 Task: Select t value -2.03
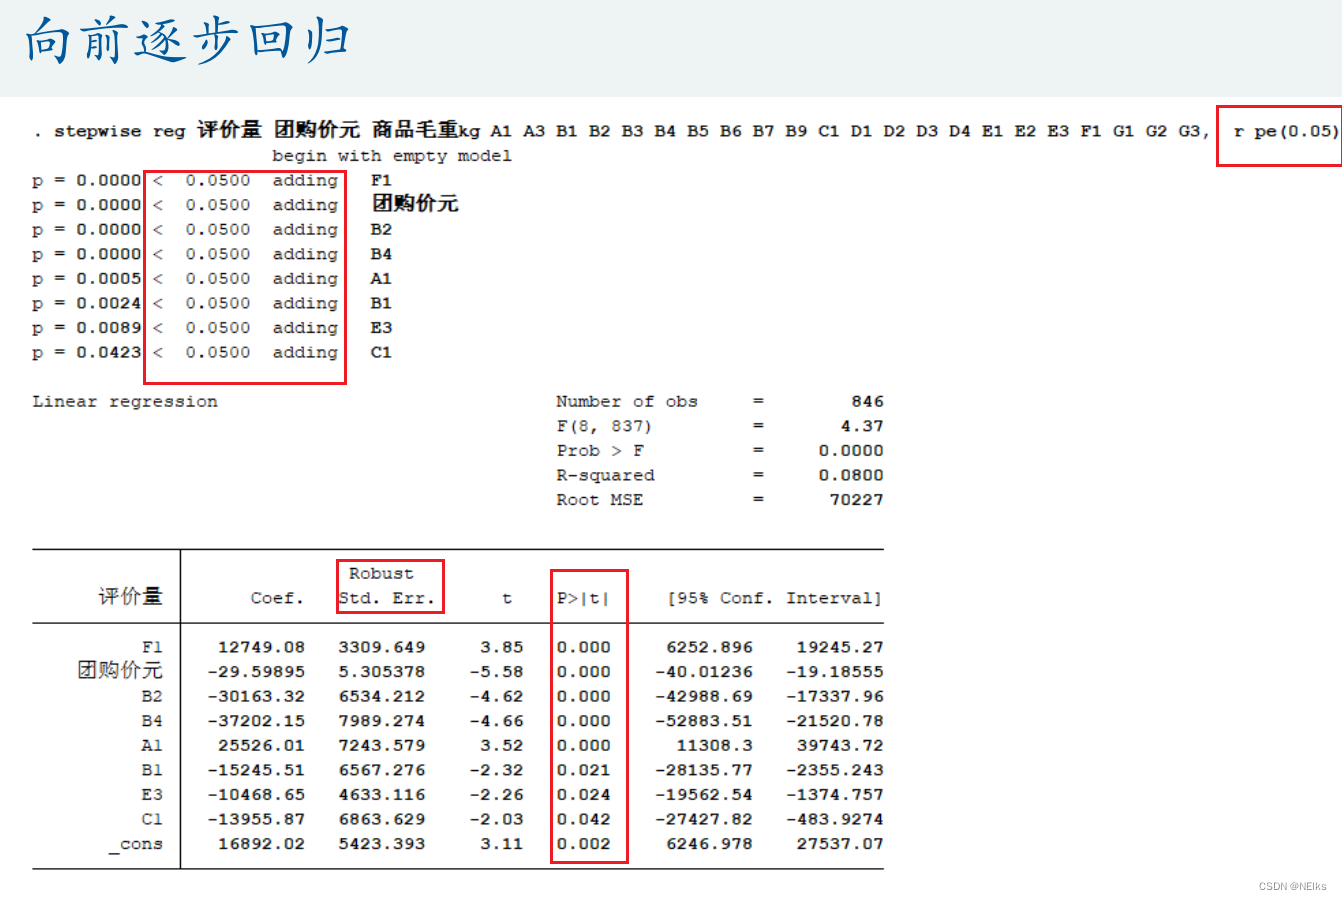point(496,820)
